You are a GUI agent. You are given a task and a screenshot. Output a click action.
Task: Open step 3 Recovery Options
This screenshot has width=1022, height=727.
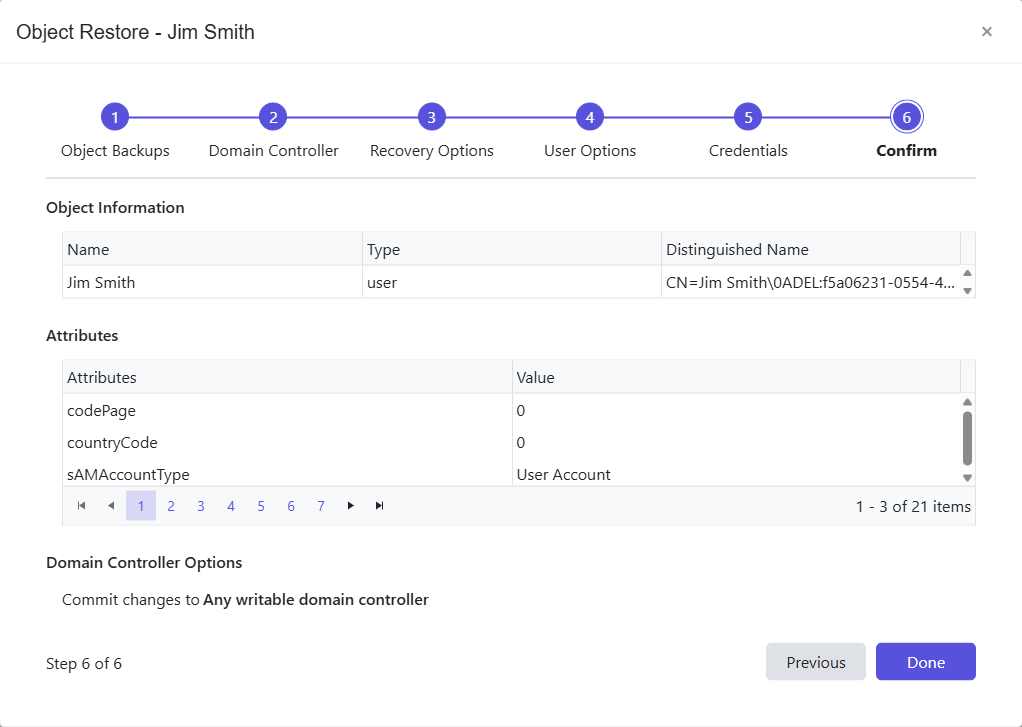431,116
